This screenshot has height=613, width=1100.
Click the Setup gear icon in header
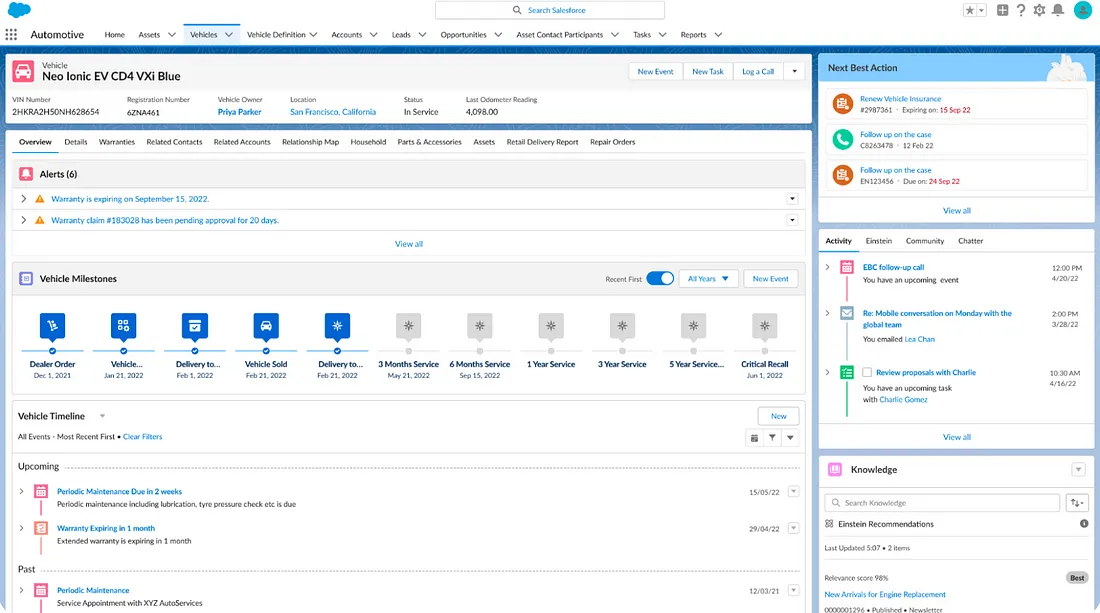[x=1038, y=9]
